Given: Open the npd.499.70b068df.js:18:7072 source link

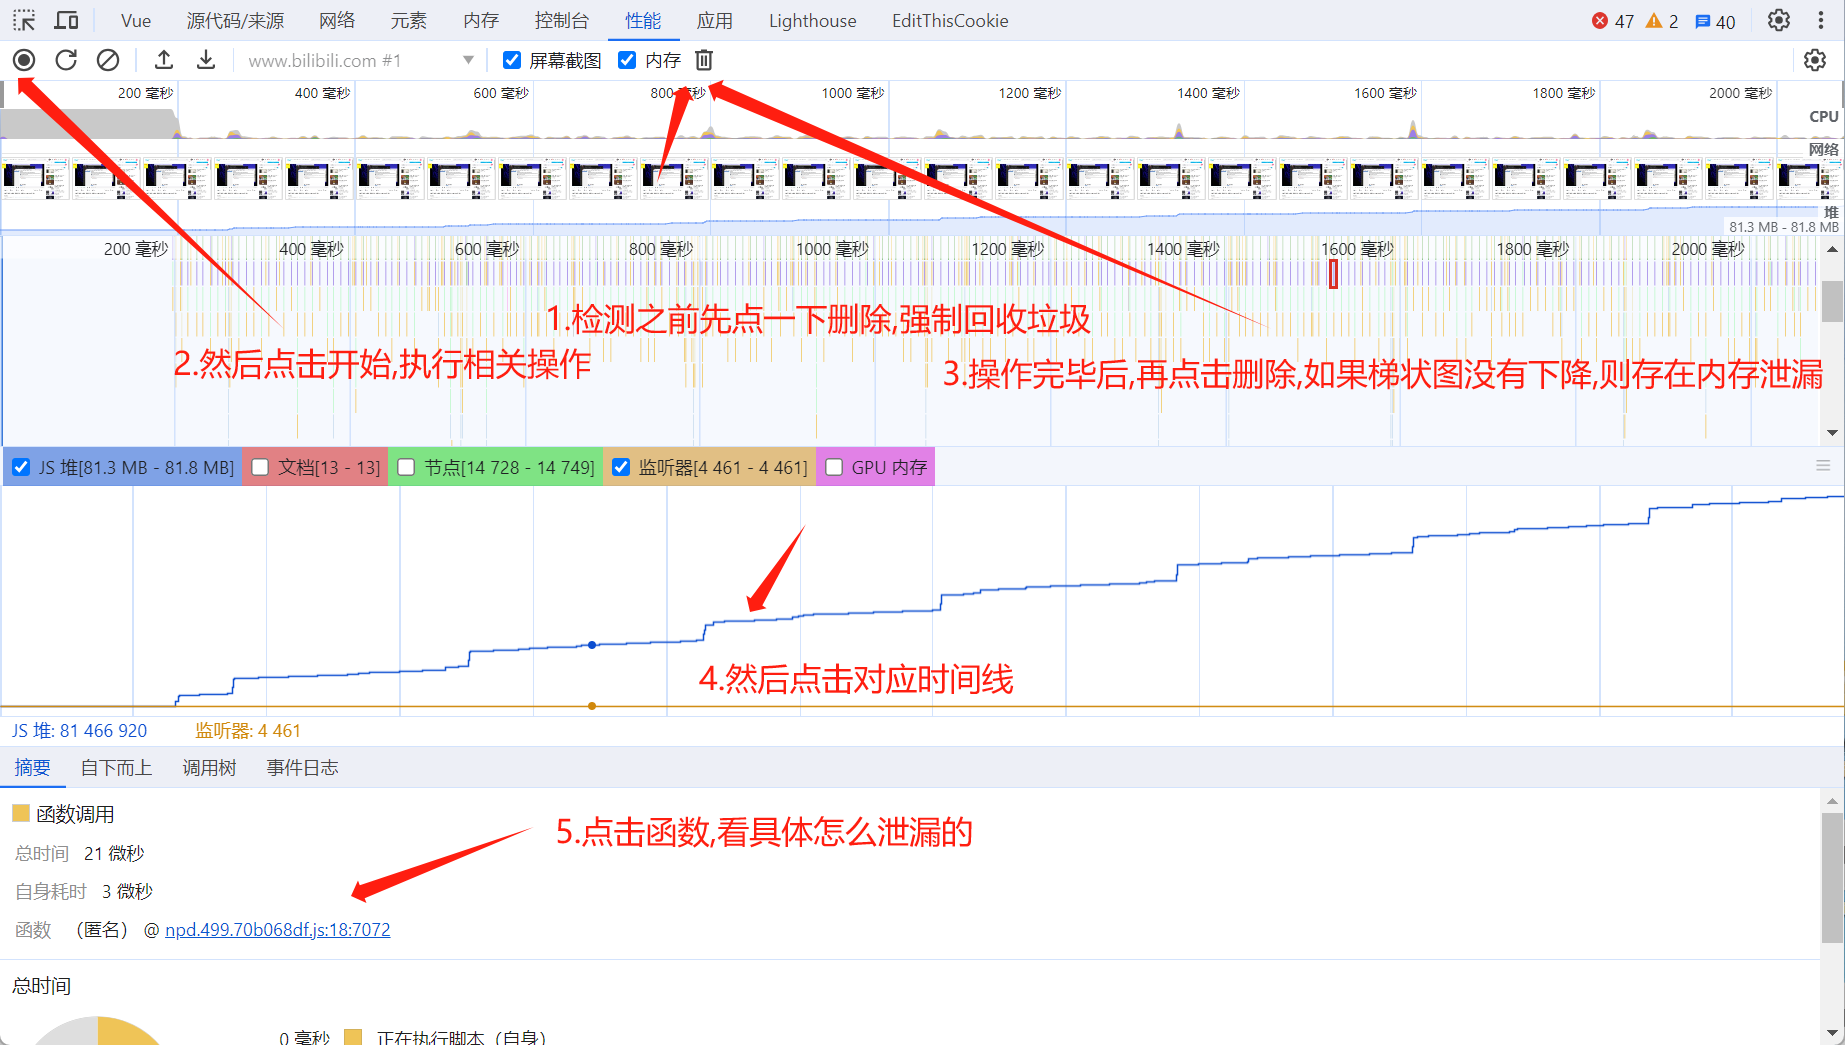Looking at the screenshot, I should [277, 930].
